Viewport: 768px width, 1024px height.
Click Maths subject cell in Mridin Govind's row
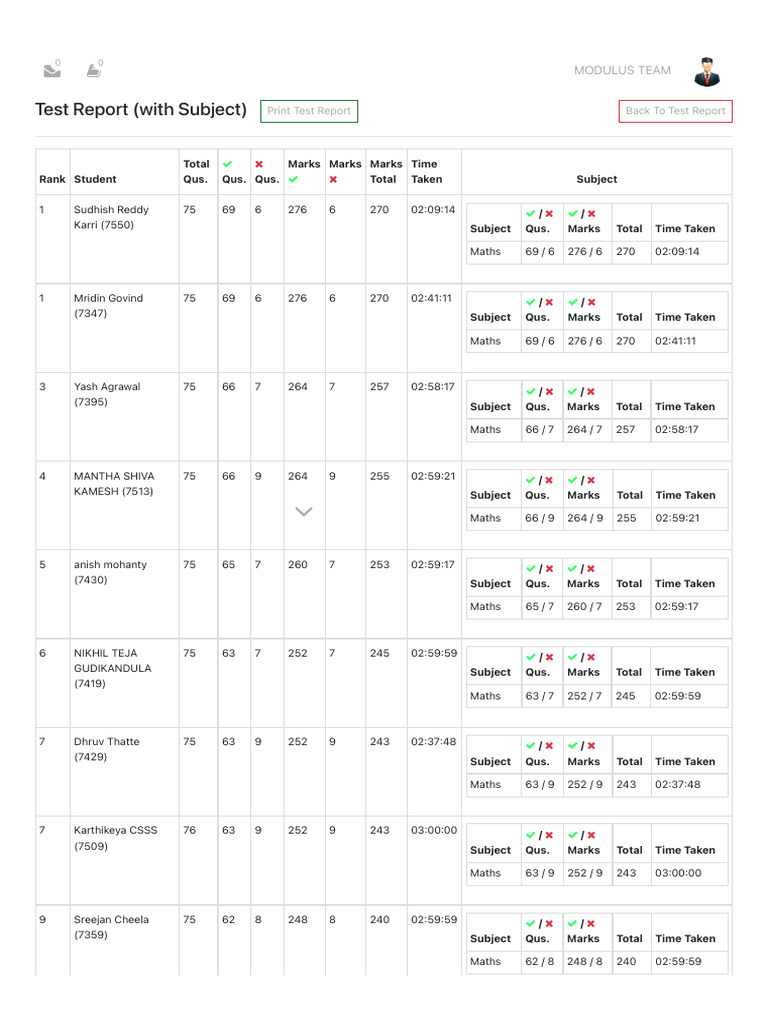[x=485, y=341]
